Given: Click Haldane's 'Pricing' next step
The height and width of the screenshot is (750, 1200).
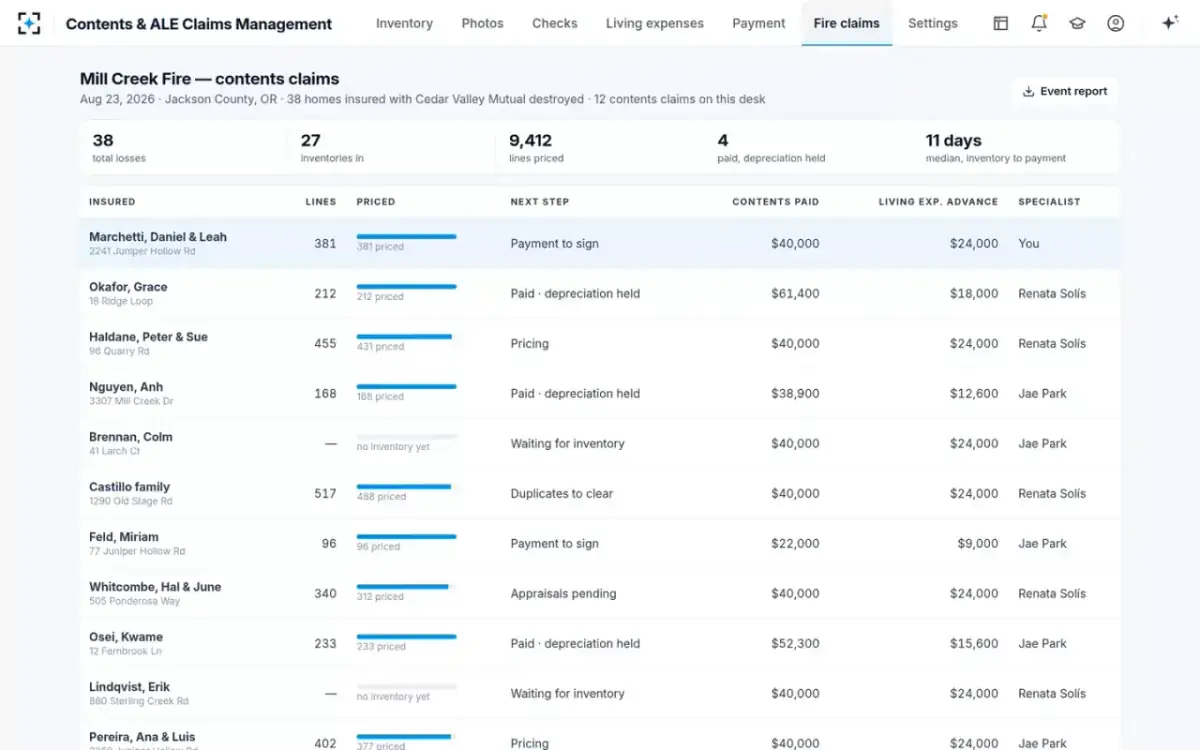Looking at the screenshot, I should click(x=529, y=344).
